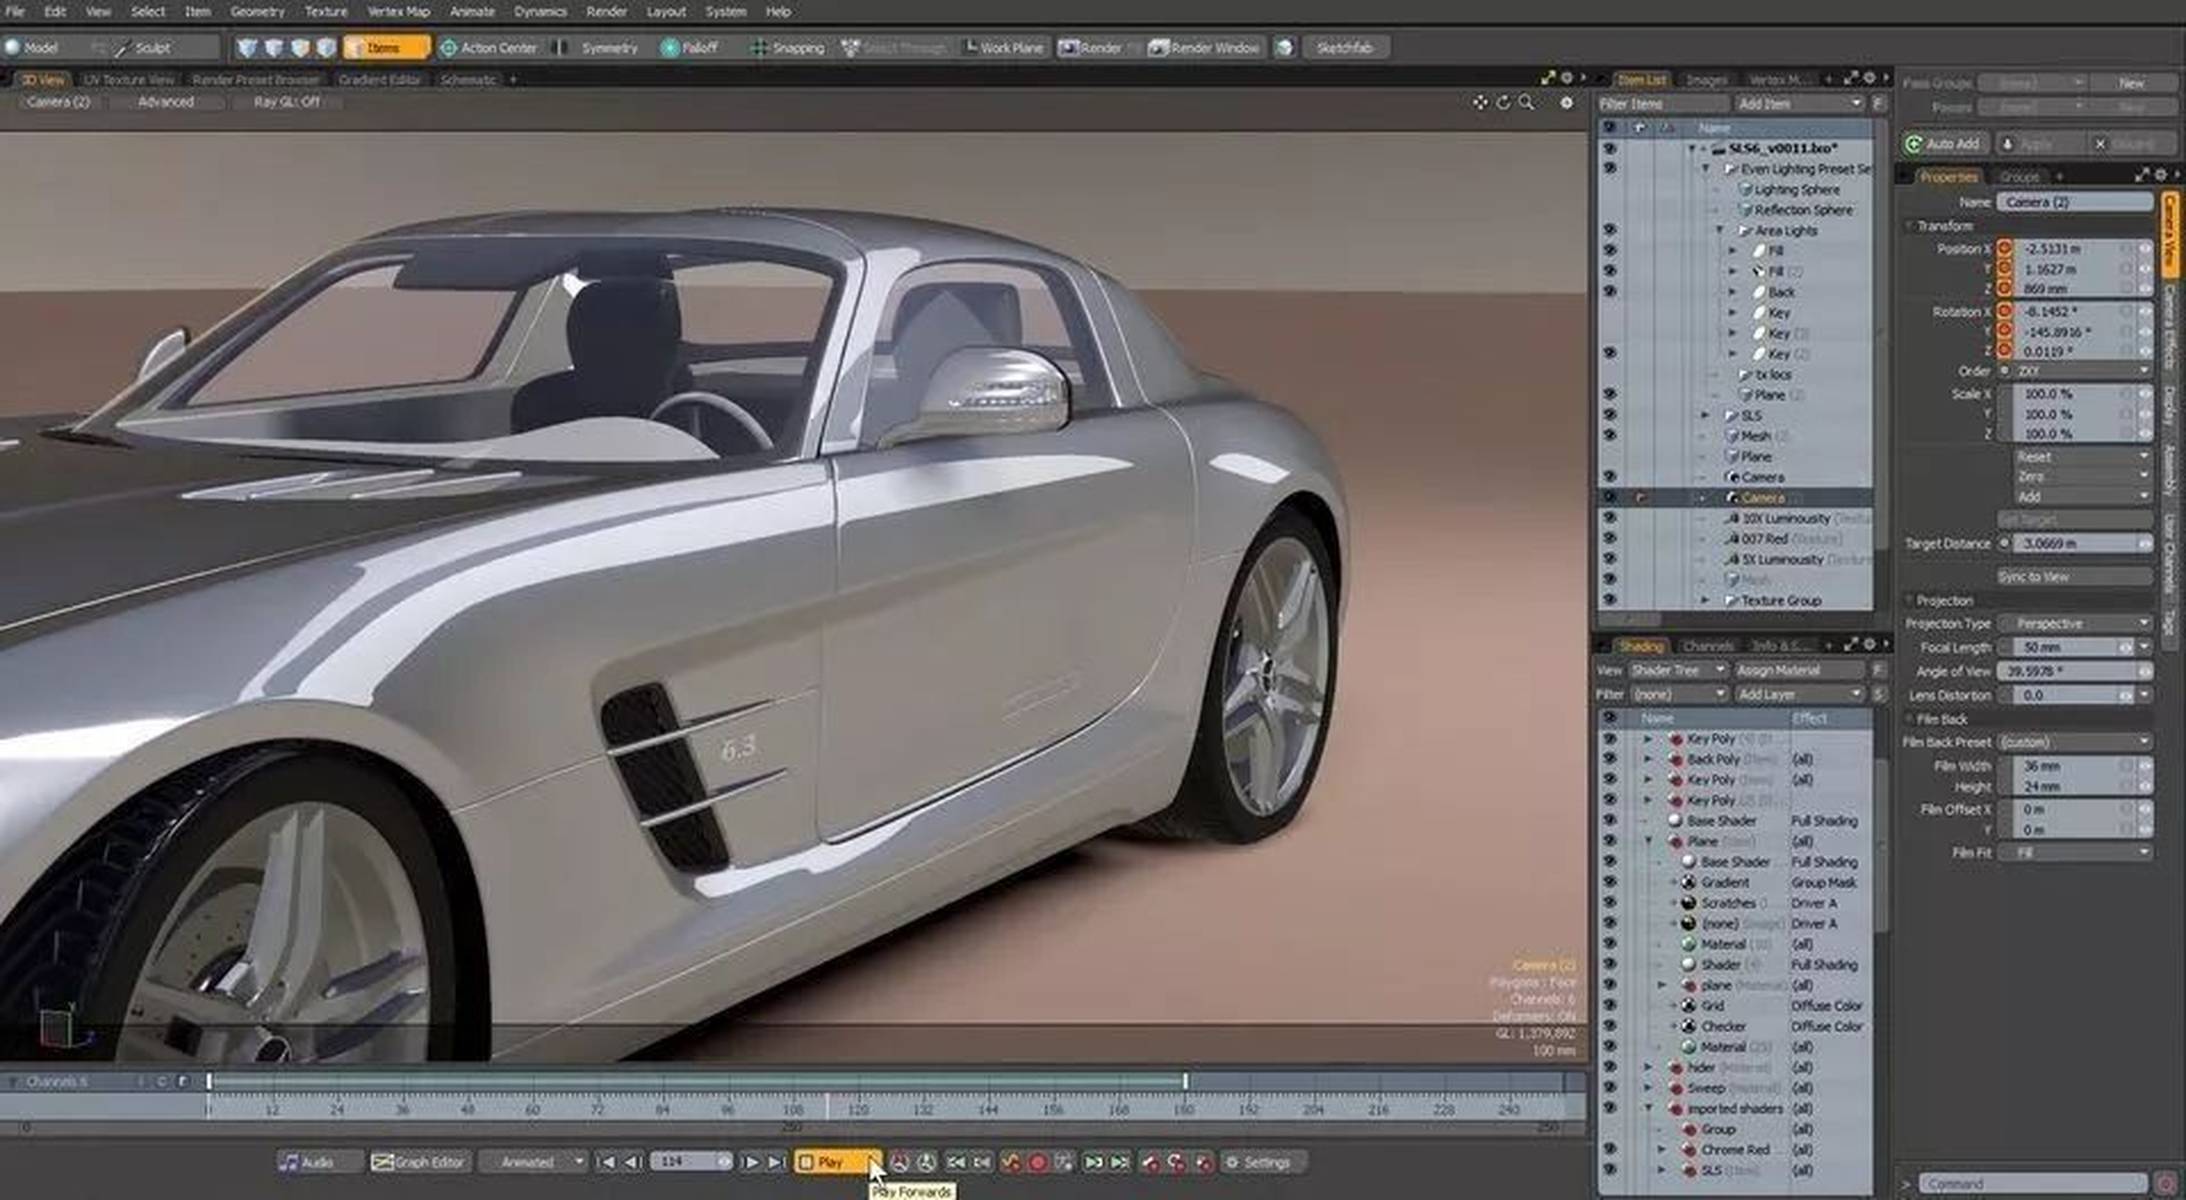Collapse Even Lighting Preset group
The image size is (2186, 1200).
[x=1706, y=169]
